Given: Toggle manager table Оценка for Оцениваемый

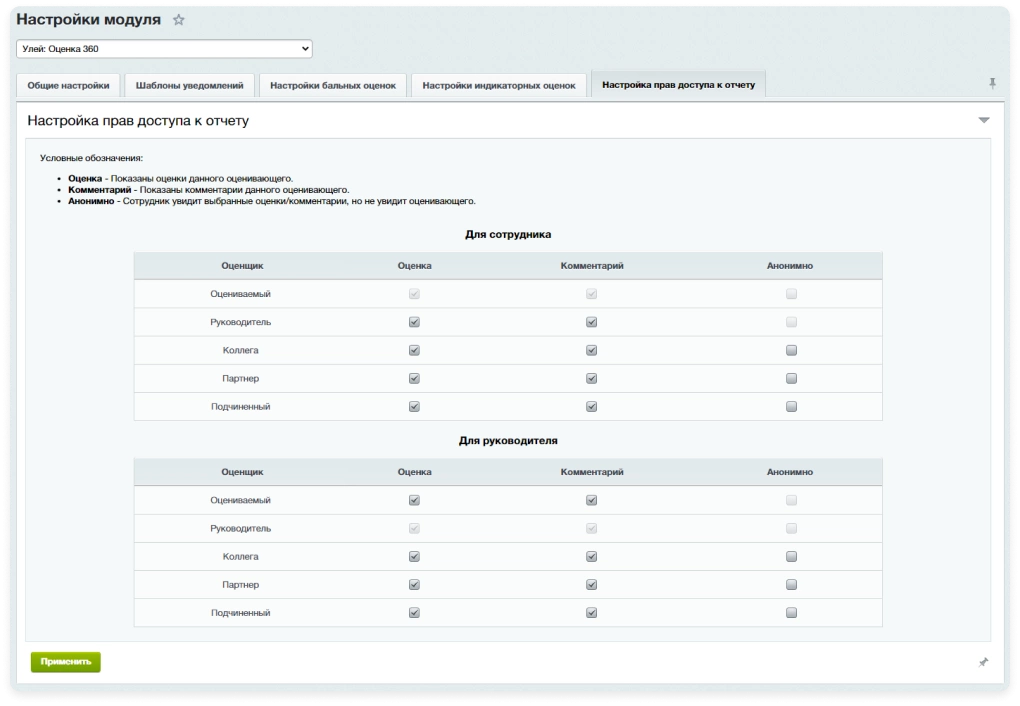Looking at the screenshot, I should pos(414,500).
